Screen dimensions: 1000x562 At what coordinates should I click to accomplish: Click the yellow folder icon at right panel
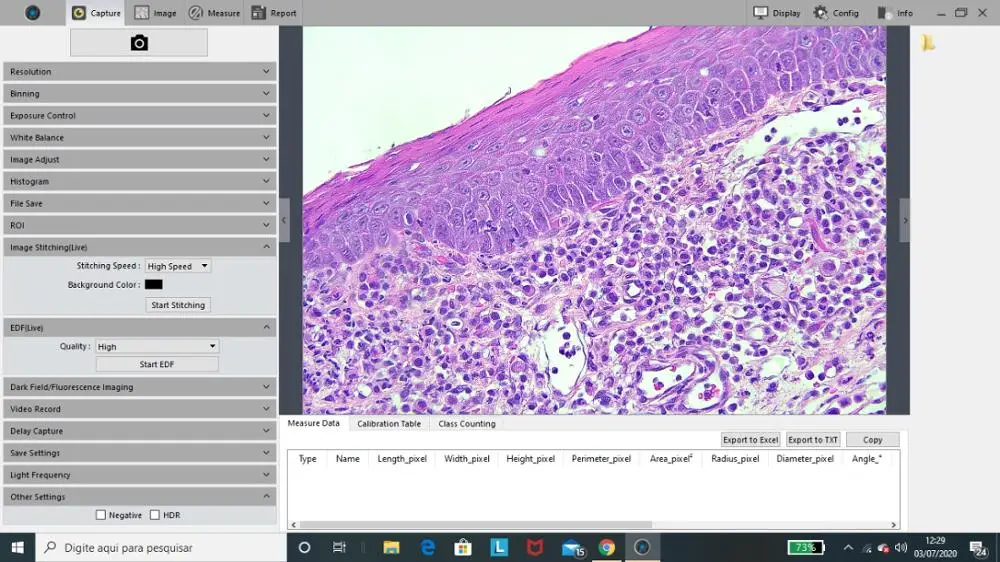928,43
